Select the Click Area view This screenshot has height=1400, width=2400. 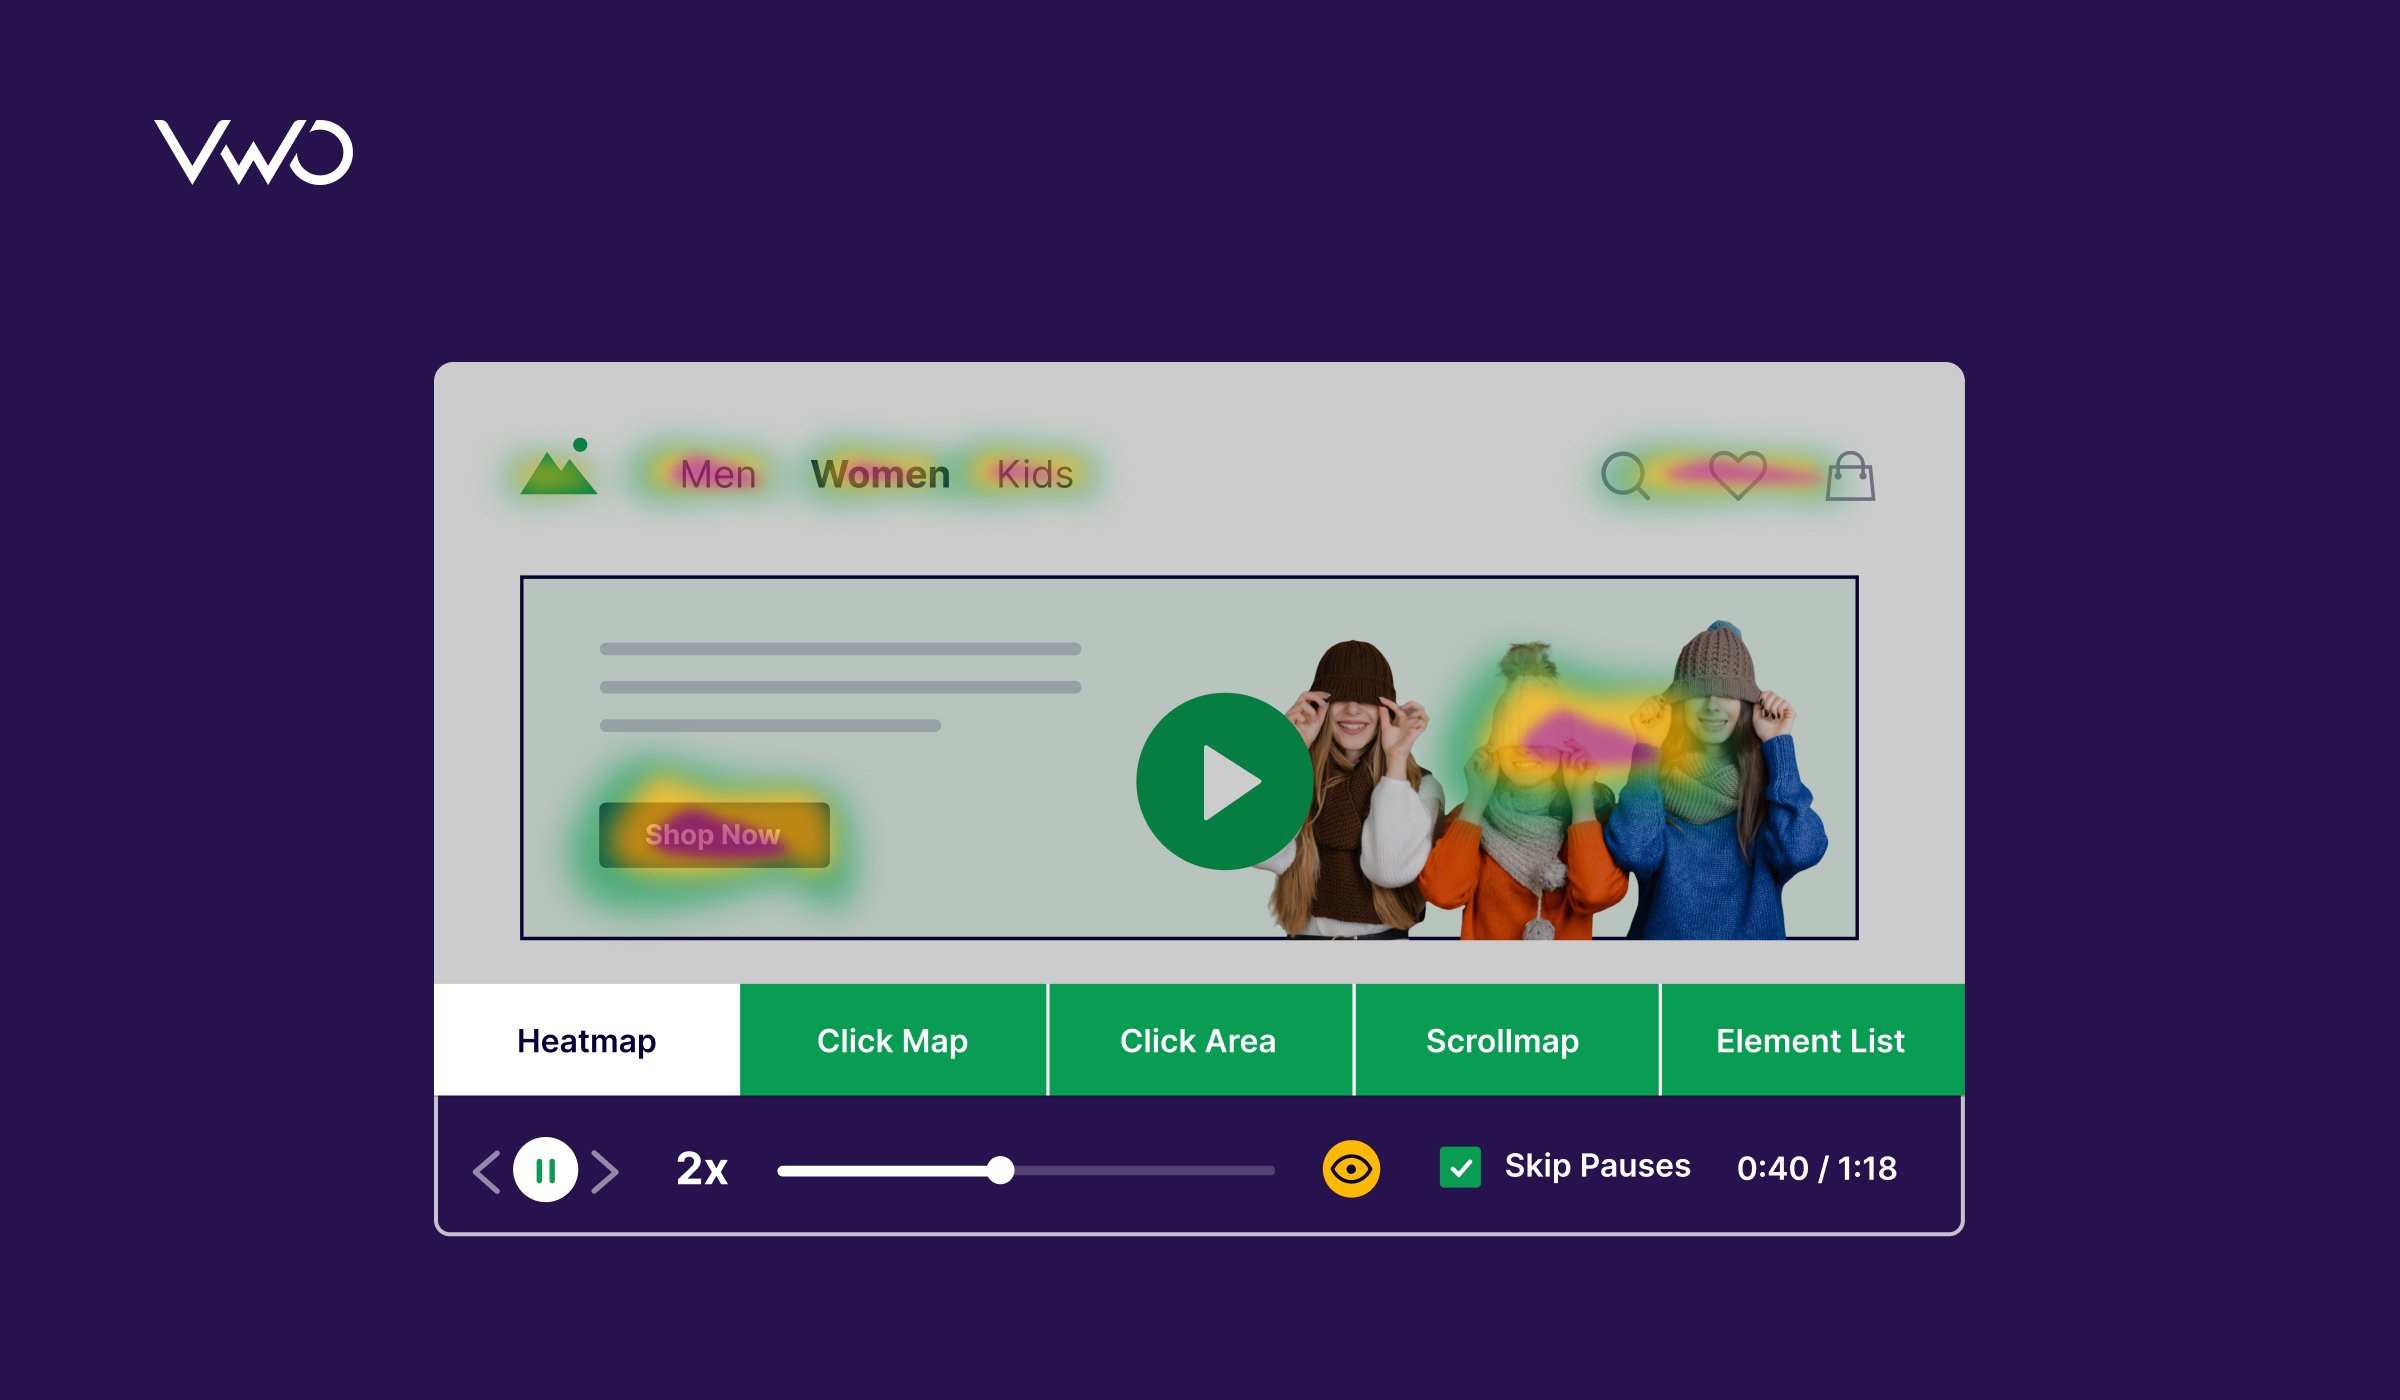(1200, 1042)
